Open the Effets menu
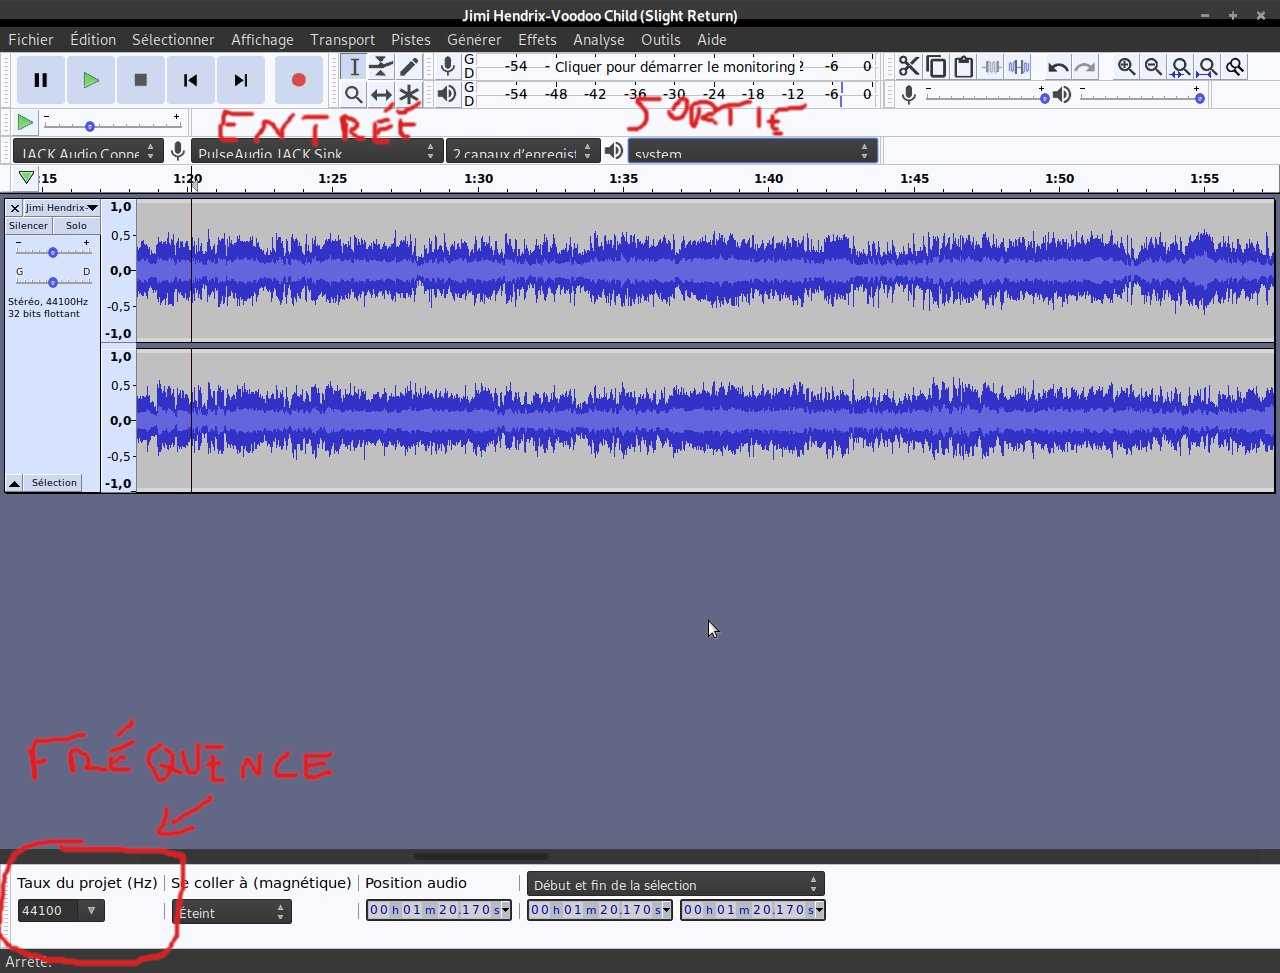 (x=537, y=40)
